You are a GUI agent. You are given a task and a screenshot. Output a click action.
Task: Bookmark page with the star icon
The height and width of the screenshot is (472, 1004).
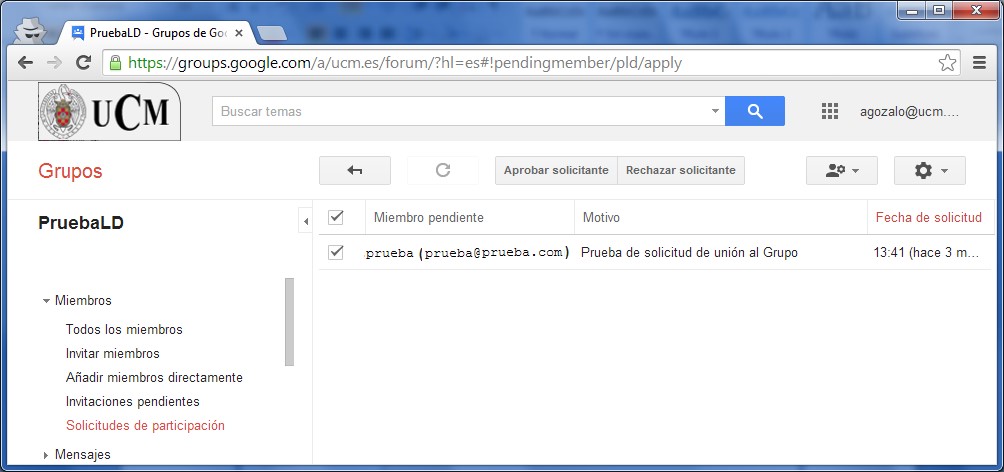pos(947,63)
